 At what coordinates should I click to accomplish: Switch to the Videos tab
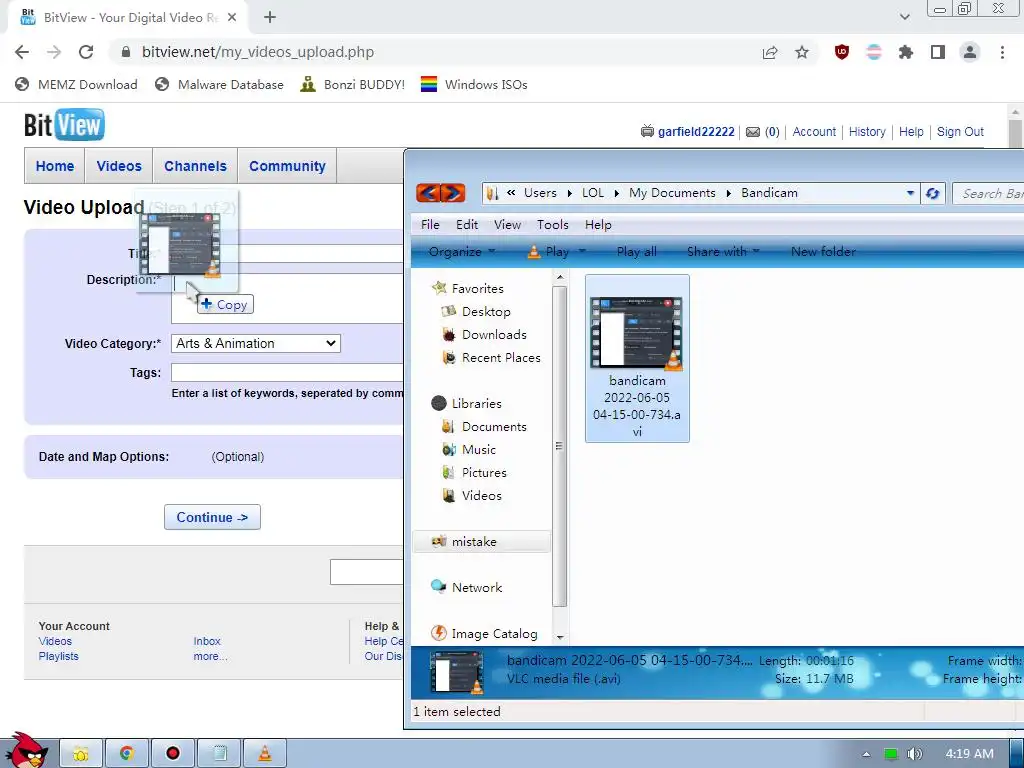[x=119, y=166]
